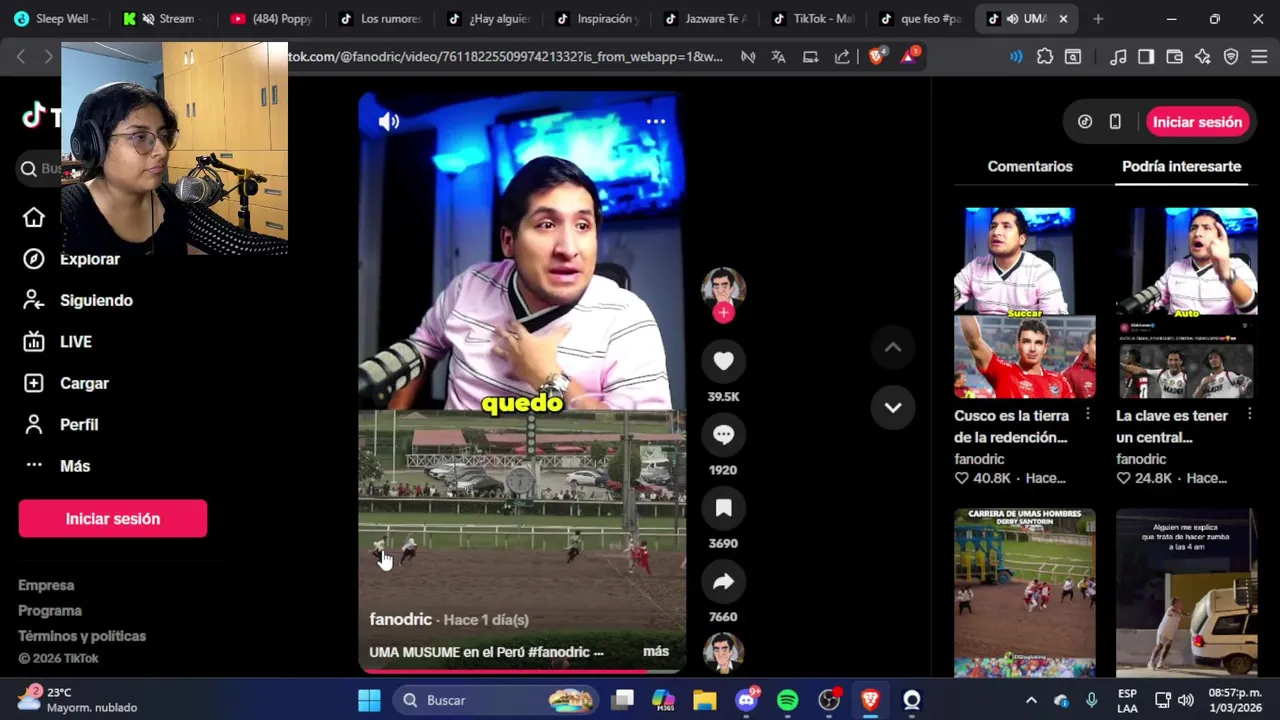This screenshot has height=720, width=1280.
Task: Select the Podría interesarte tab
Action: [1181, 166]
